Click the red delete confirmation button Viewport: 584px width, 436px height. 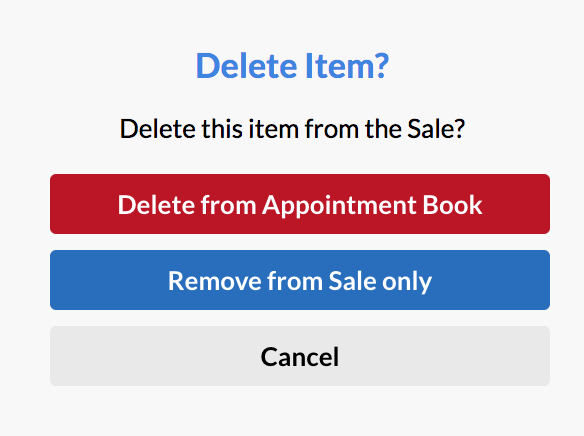coord(300,204)
